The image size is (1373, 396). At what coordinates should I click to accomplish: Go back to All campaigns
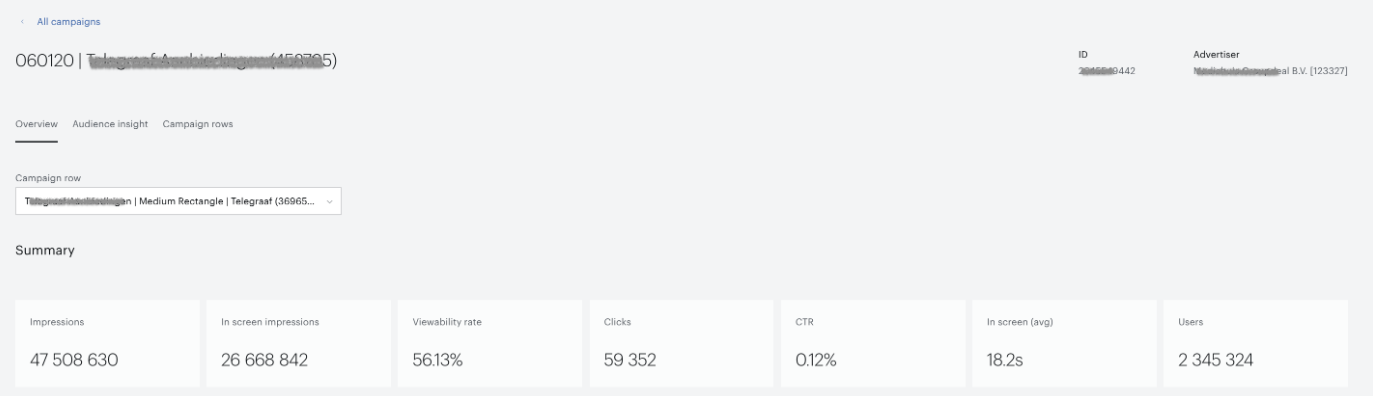tap(68, 21)
